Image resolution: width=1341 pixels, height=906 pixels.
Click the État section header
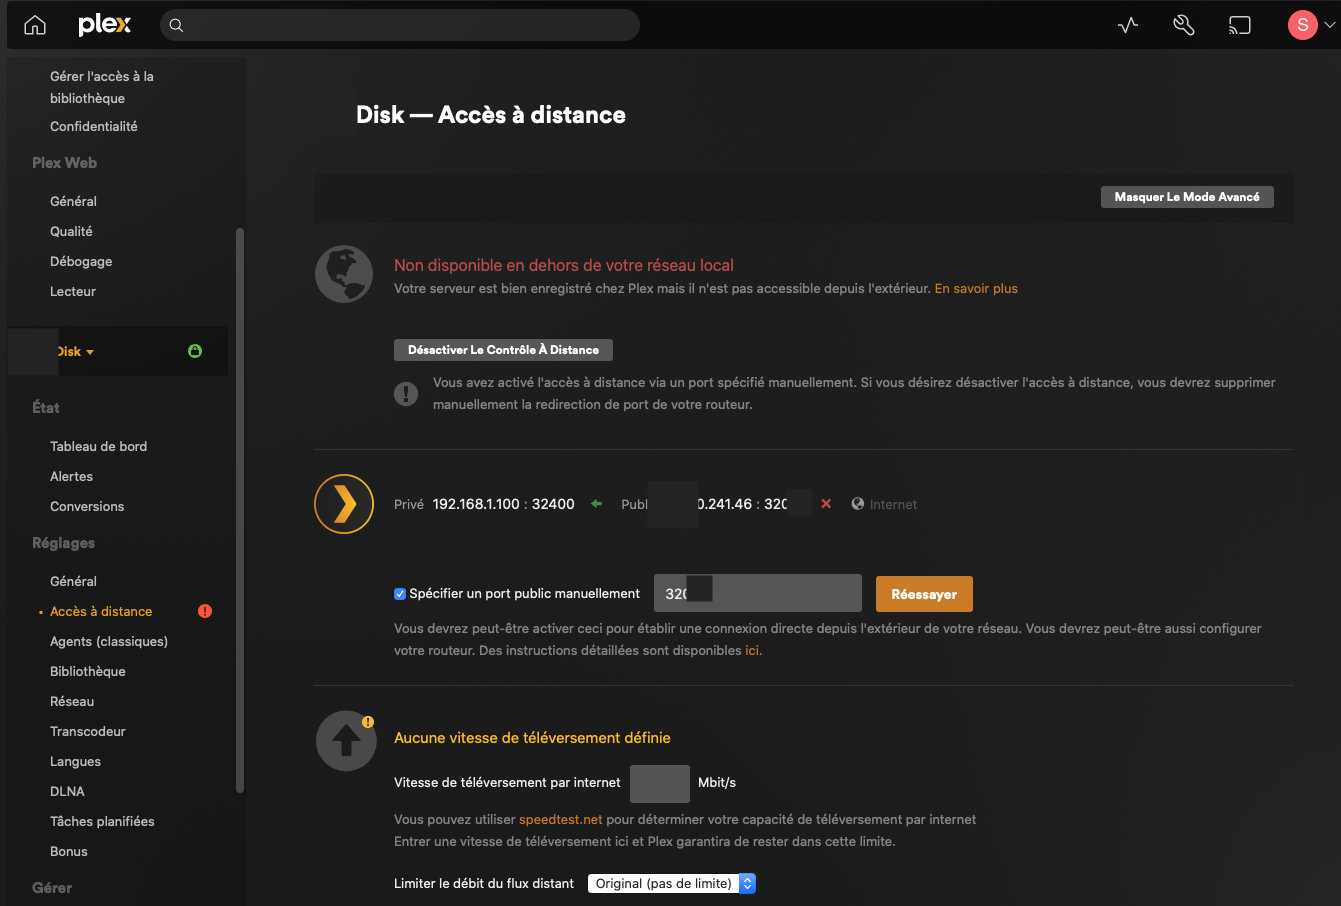[46, 408]
